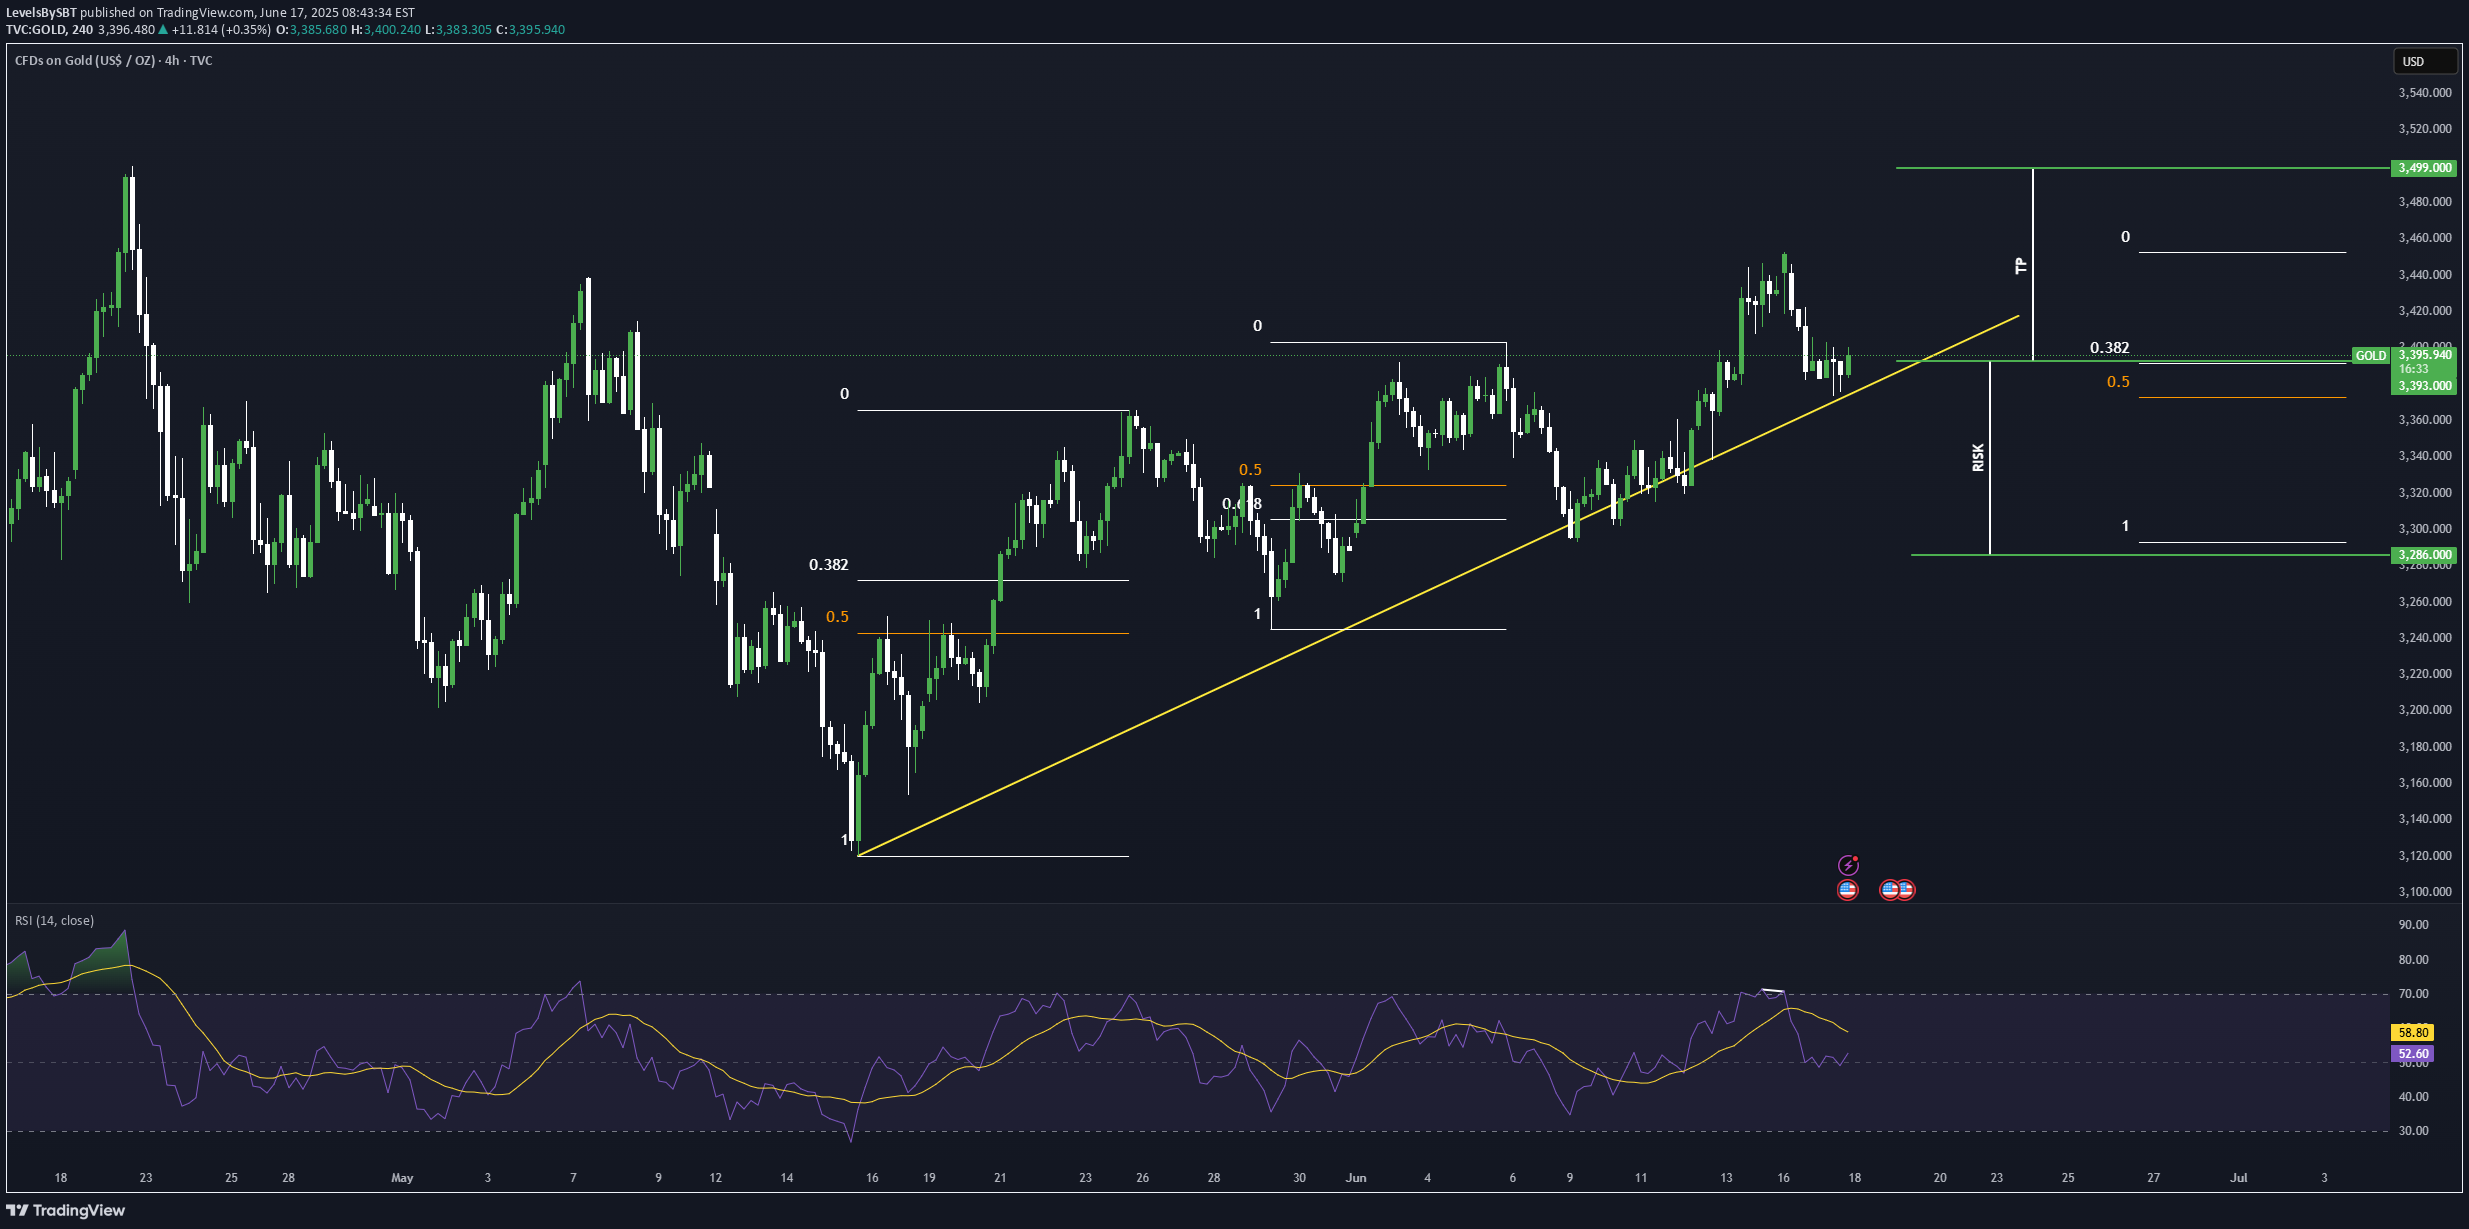Screen dimensions: 2469x1229
Task: Click the Jun label on time axis
Action: 1356,1178
